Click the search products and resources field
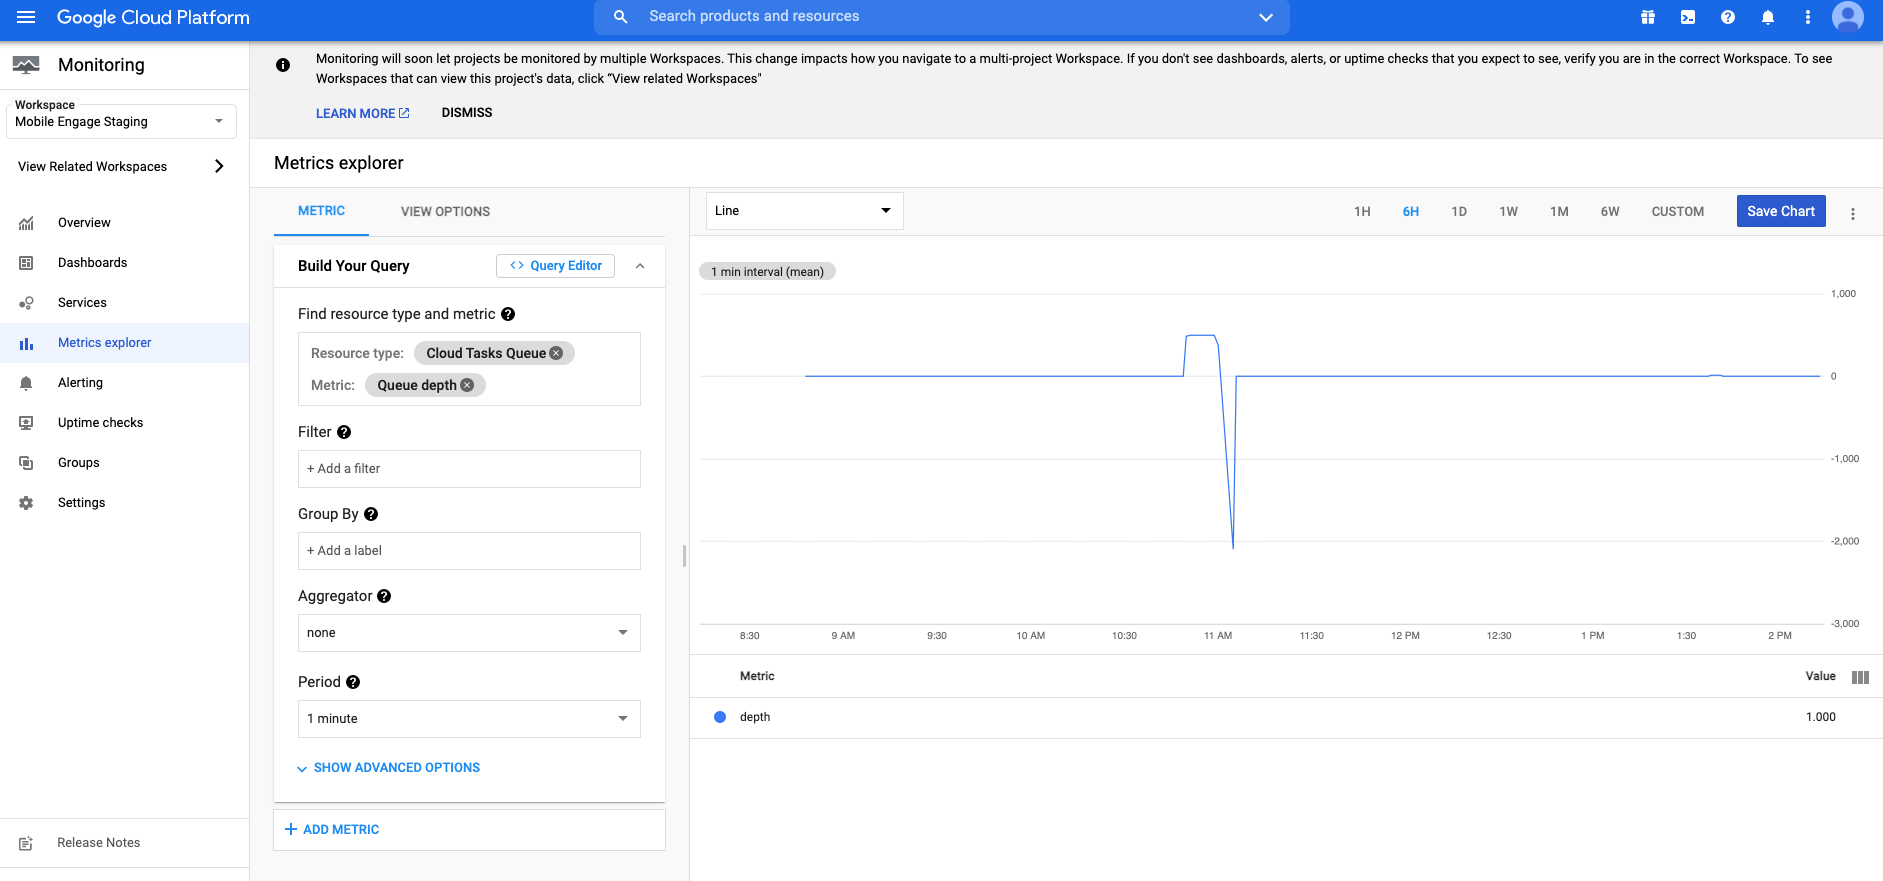This screenshot has width=1883, height=881. (940, 17)
